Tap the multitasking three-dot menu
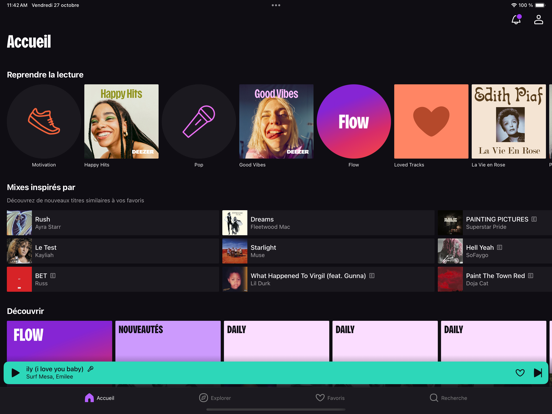 pyautogui.click(x=276, y=5)
